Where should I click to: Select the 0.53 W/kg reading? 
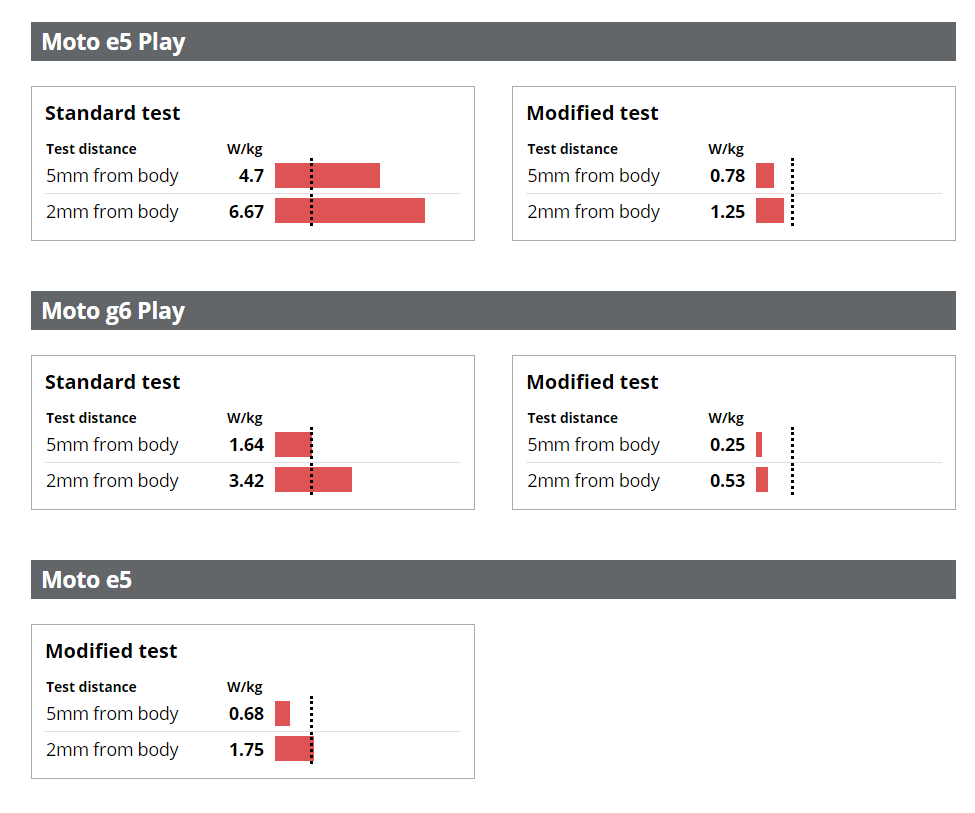coord(727,481)
